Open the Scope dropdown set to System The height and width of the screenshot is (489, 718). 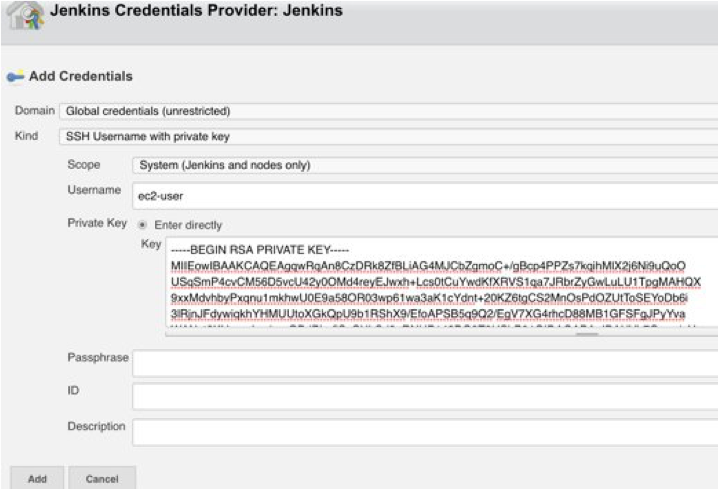[x=425, y=165]
